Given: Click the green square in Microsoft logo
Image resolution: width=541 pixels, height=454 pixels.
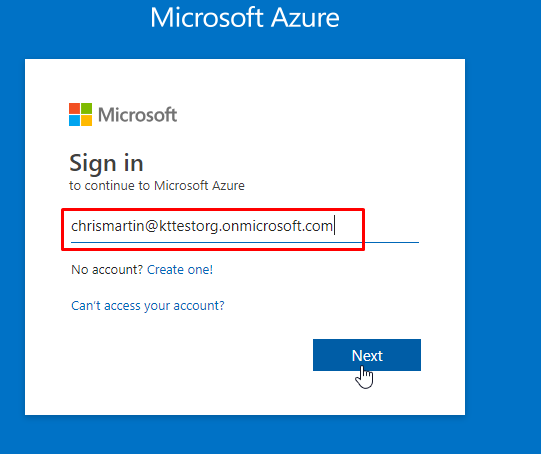Looking at the screenshot, I should pyautogui.click(x=87, y=108).
